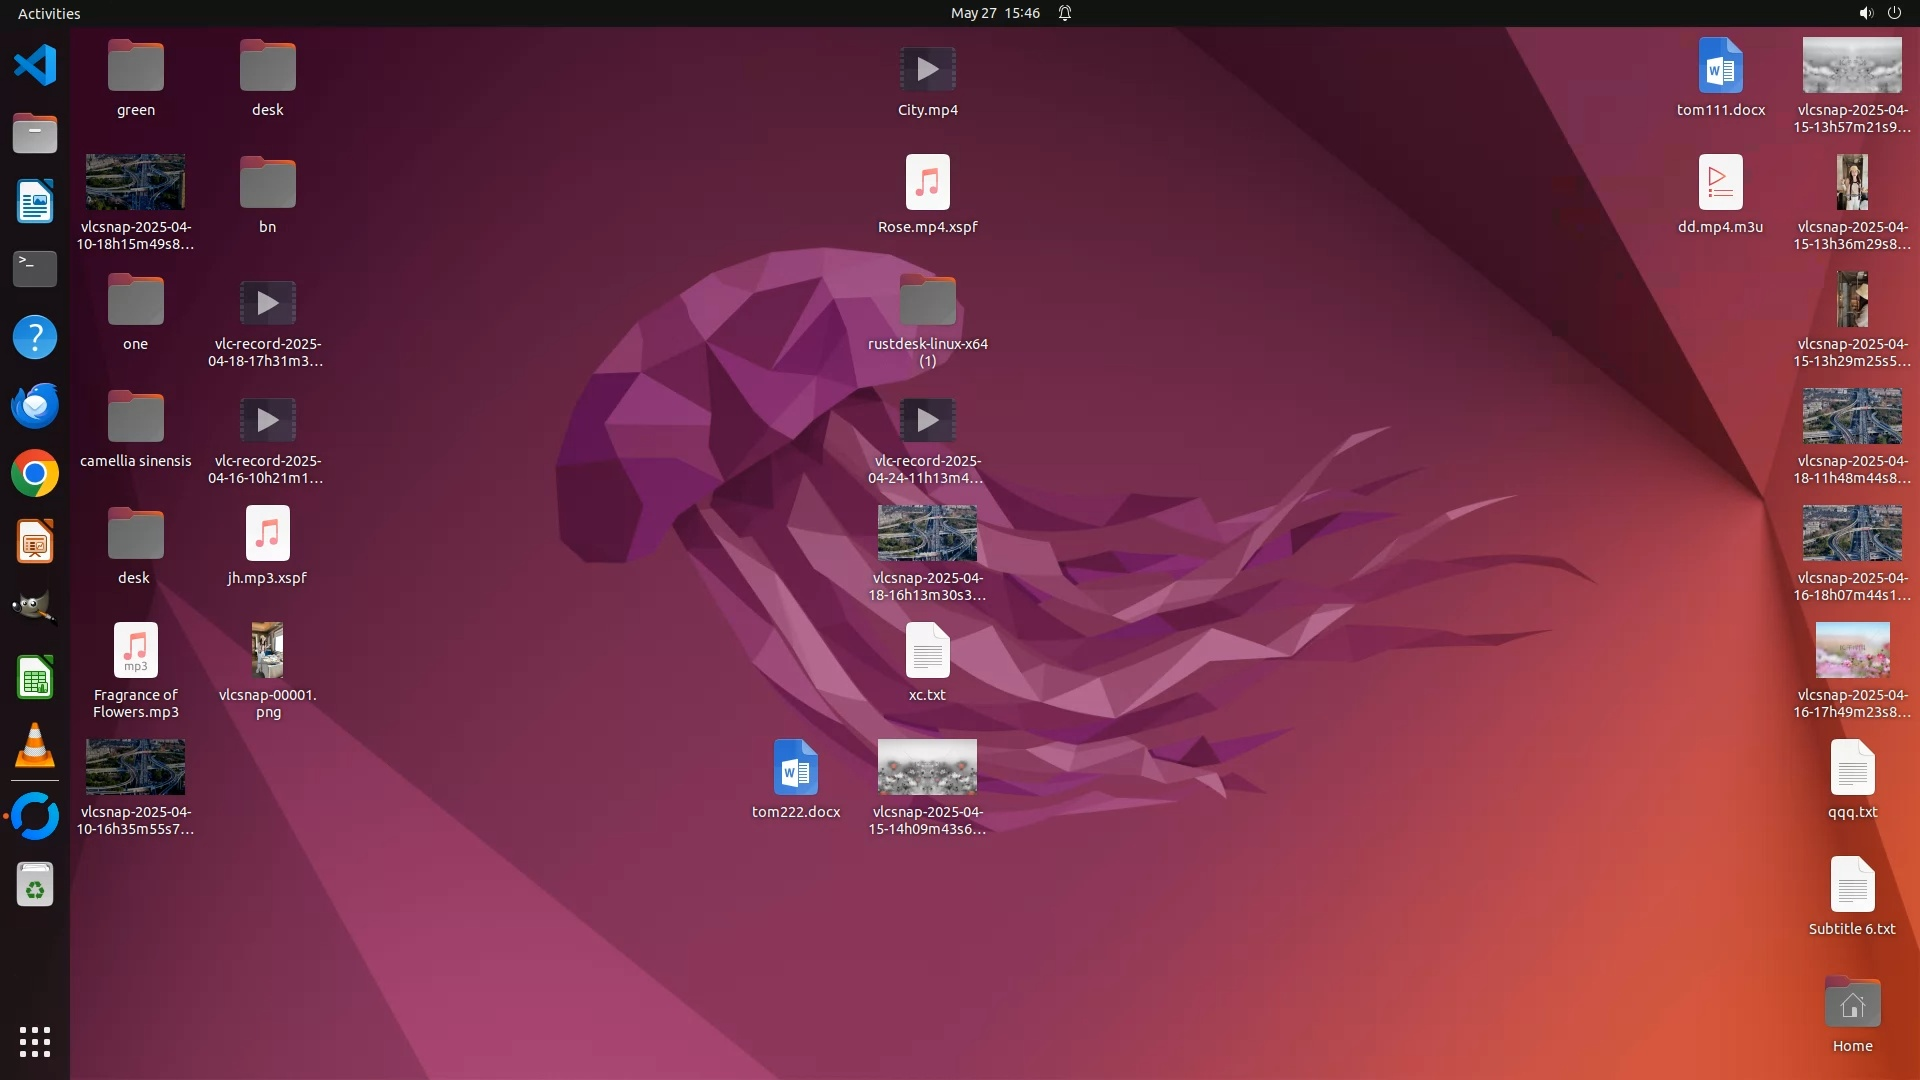Open Visual Studio Code from the dock

coord(35,66)
